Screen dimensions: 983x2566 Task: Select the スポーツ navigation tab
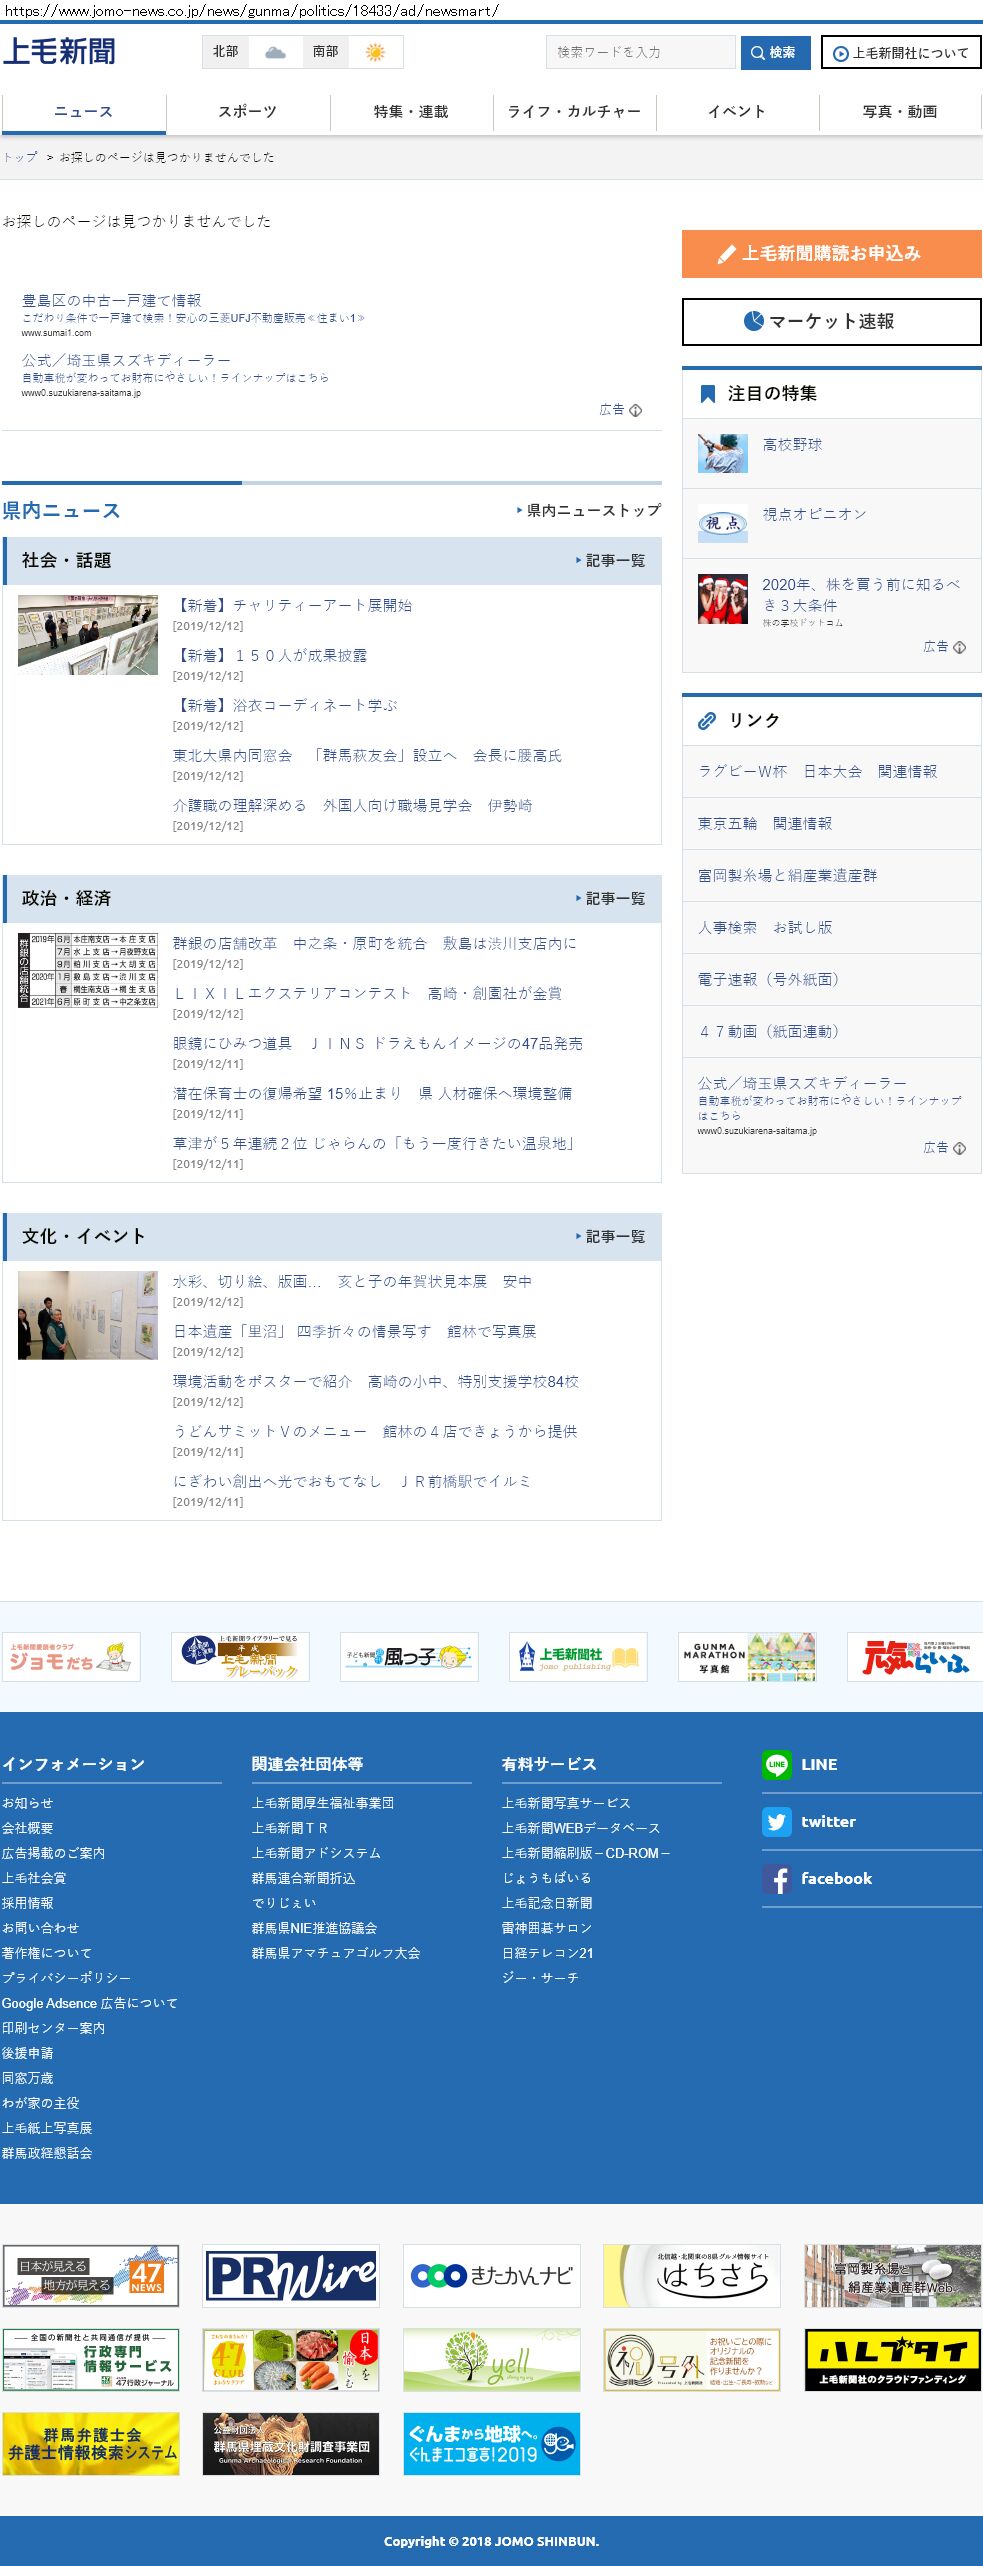tap(247, 112)
